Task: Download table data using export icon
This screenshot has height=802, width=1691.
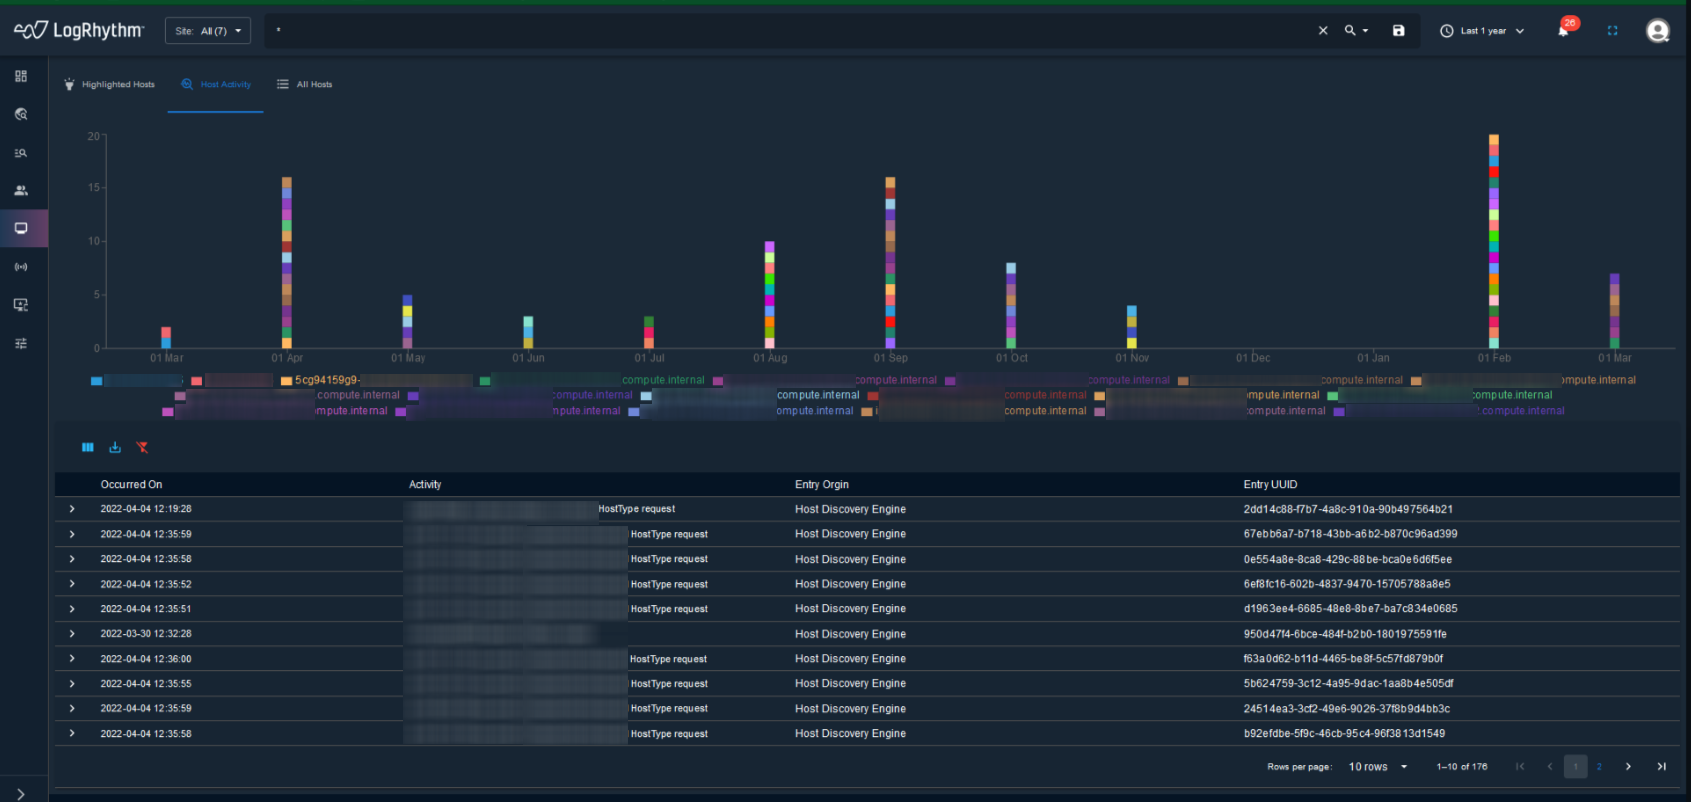Action: pos(115,447)
